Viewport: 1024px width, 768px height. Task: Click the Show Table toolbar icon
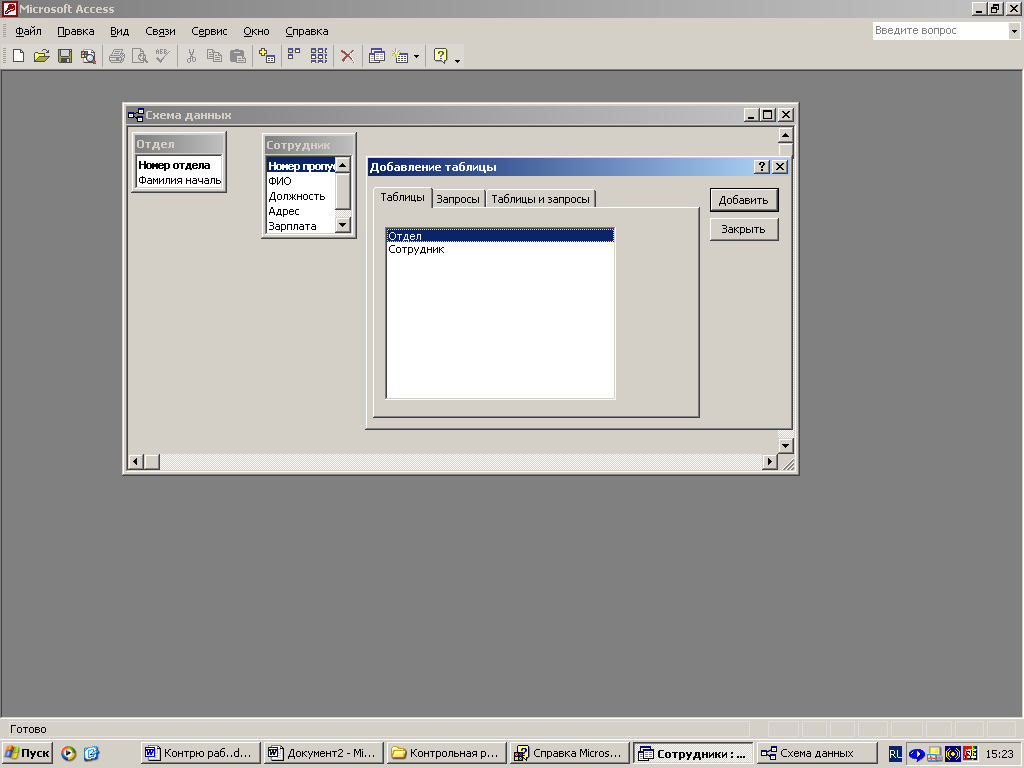tap(266, 56)
